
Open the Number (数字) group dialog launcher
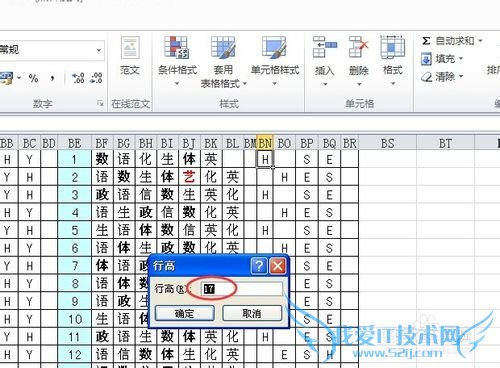click(100, 104)
